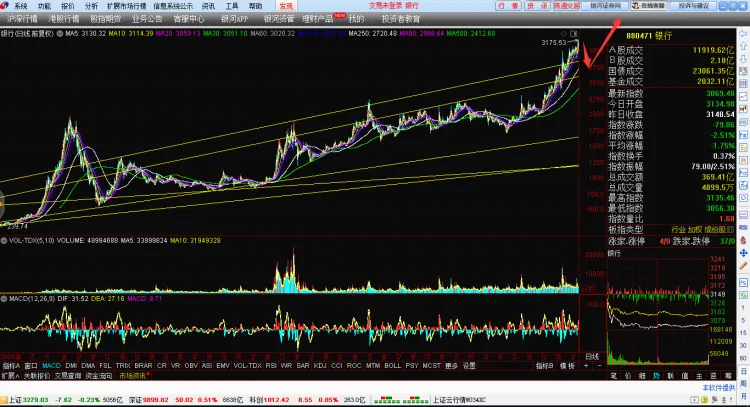The width and height of the screenshot is (750, 407).
Task: Switch to the 发现 tab
Action: tap(286, 6)
